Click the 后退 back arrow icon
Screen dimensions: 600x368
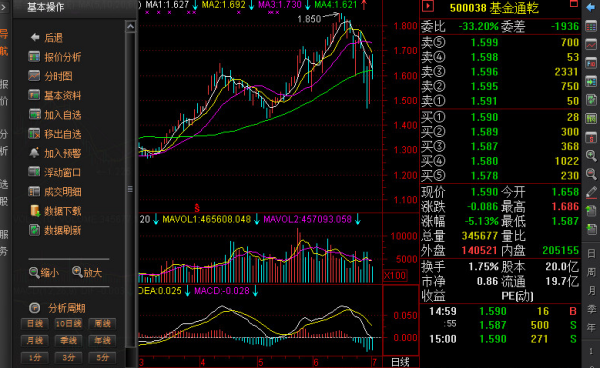[x=35, y=37]
